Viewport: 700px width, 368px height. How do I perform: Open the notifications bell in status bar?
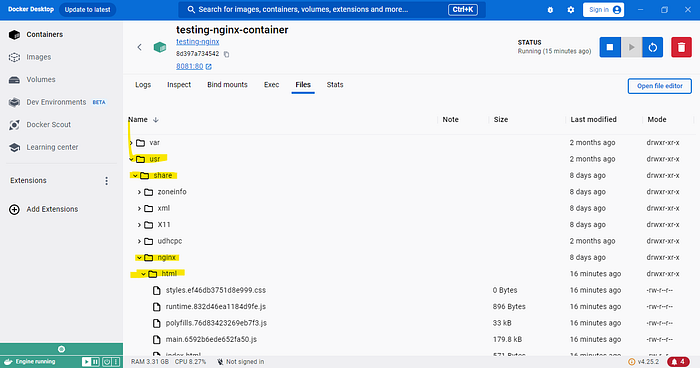[x=678, y=361]
